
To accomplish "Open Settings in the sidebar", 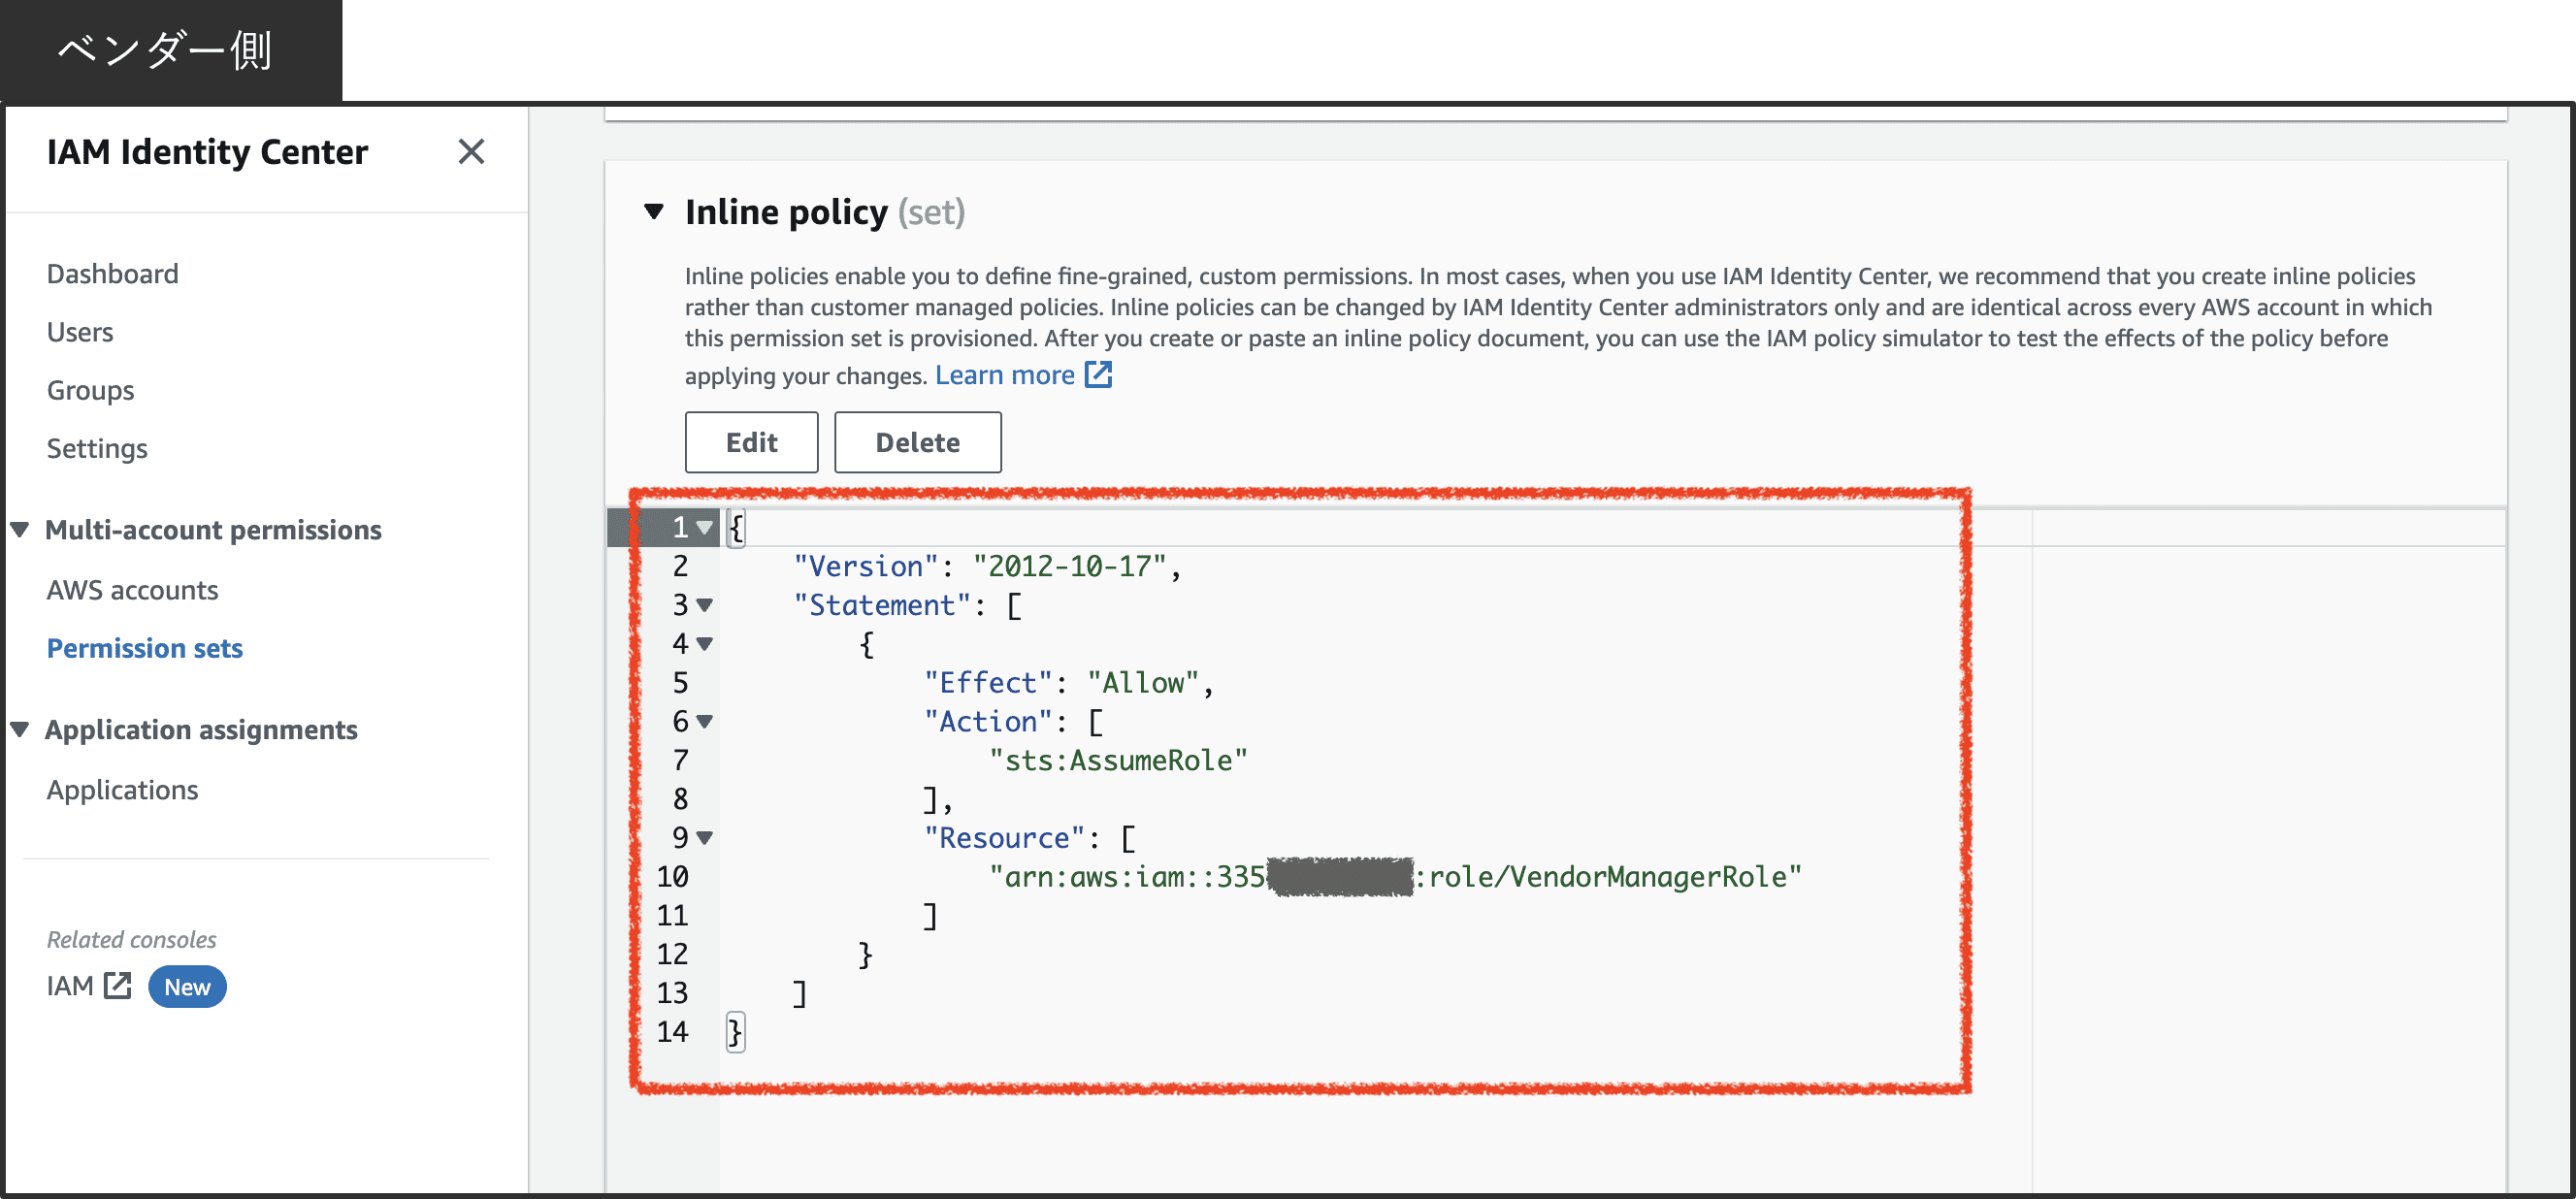I will pyautogui.click(x=97, y=448).
